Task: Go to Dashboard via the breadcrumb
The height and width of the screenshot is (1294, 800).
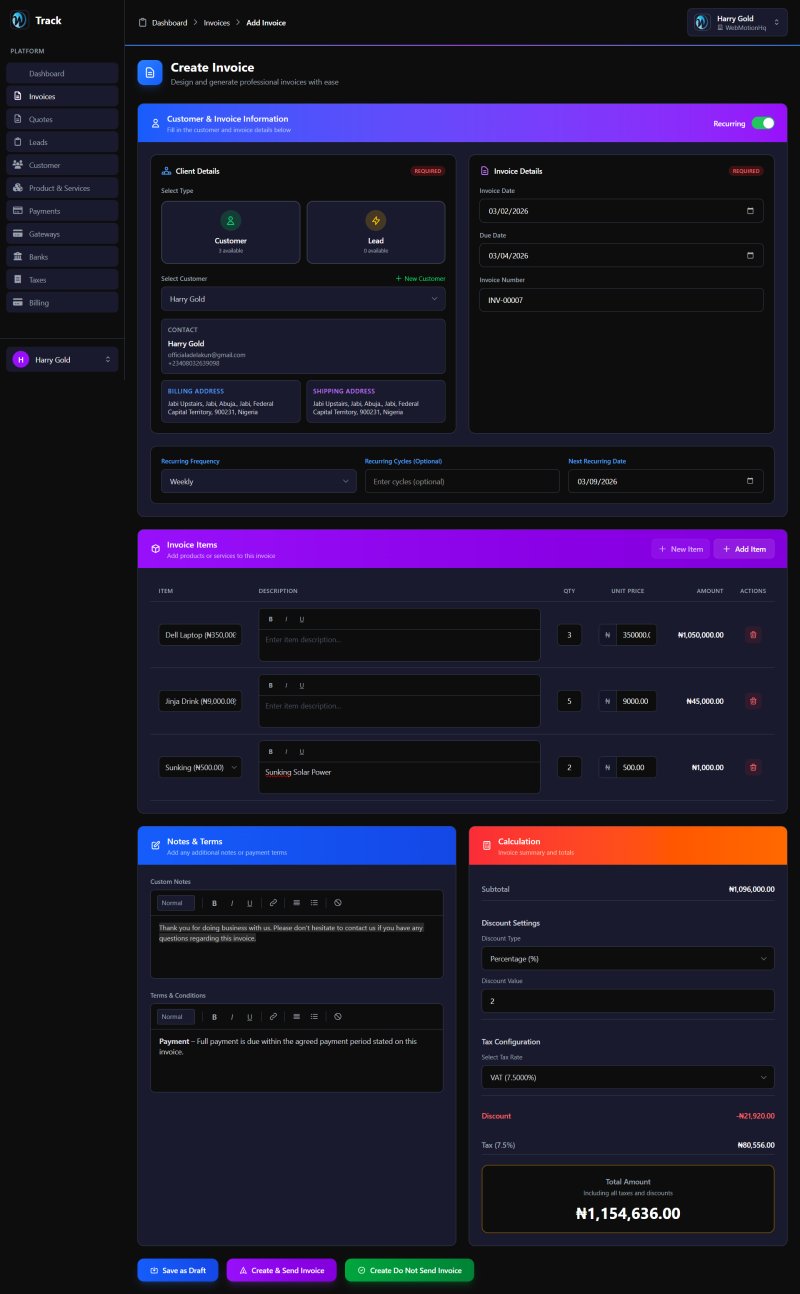Action: click(x=167, y=22)
